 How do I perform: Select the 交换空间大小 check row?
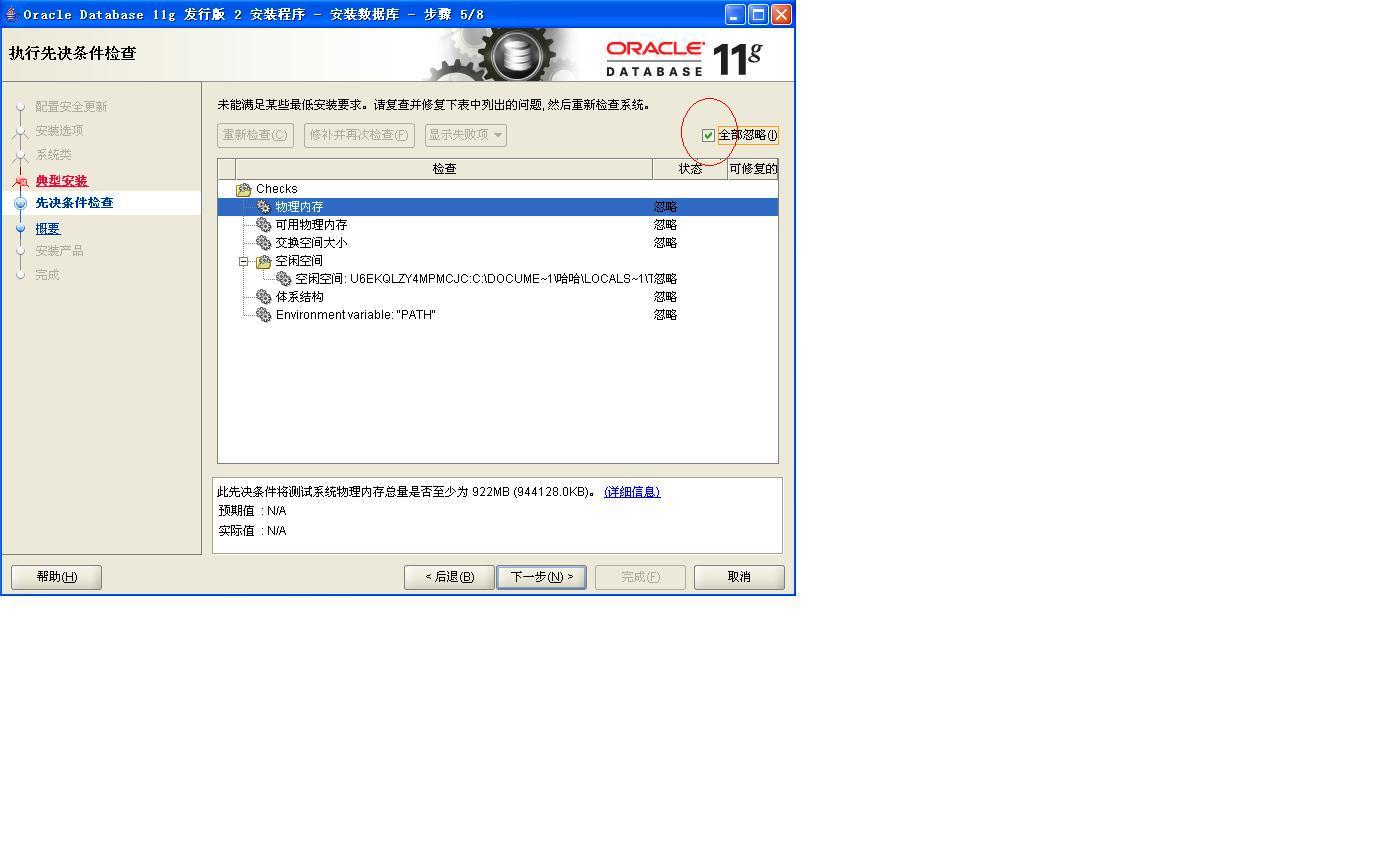pos(498,243)
